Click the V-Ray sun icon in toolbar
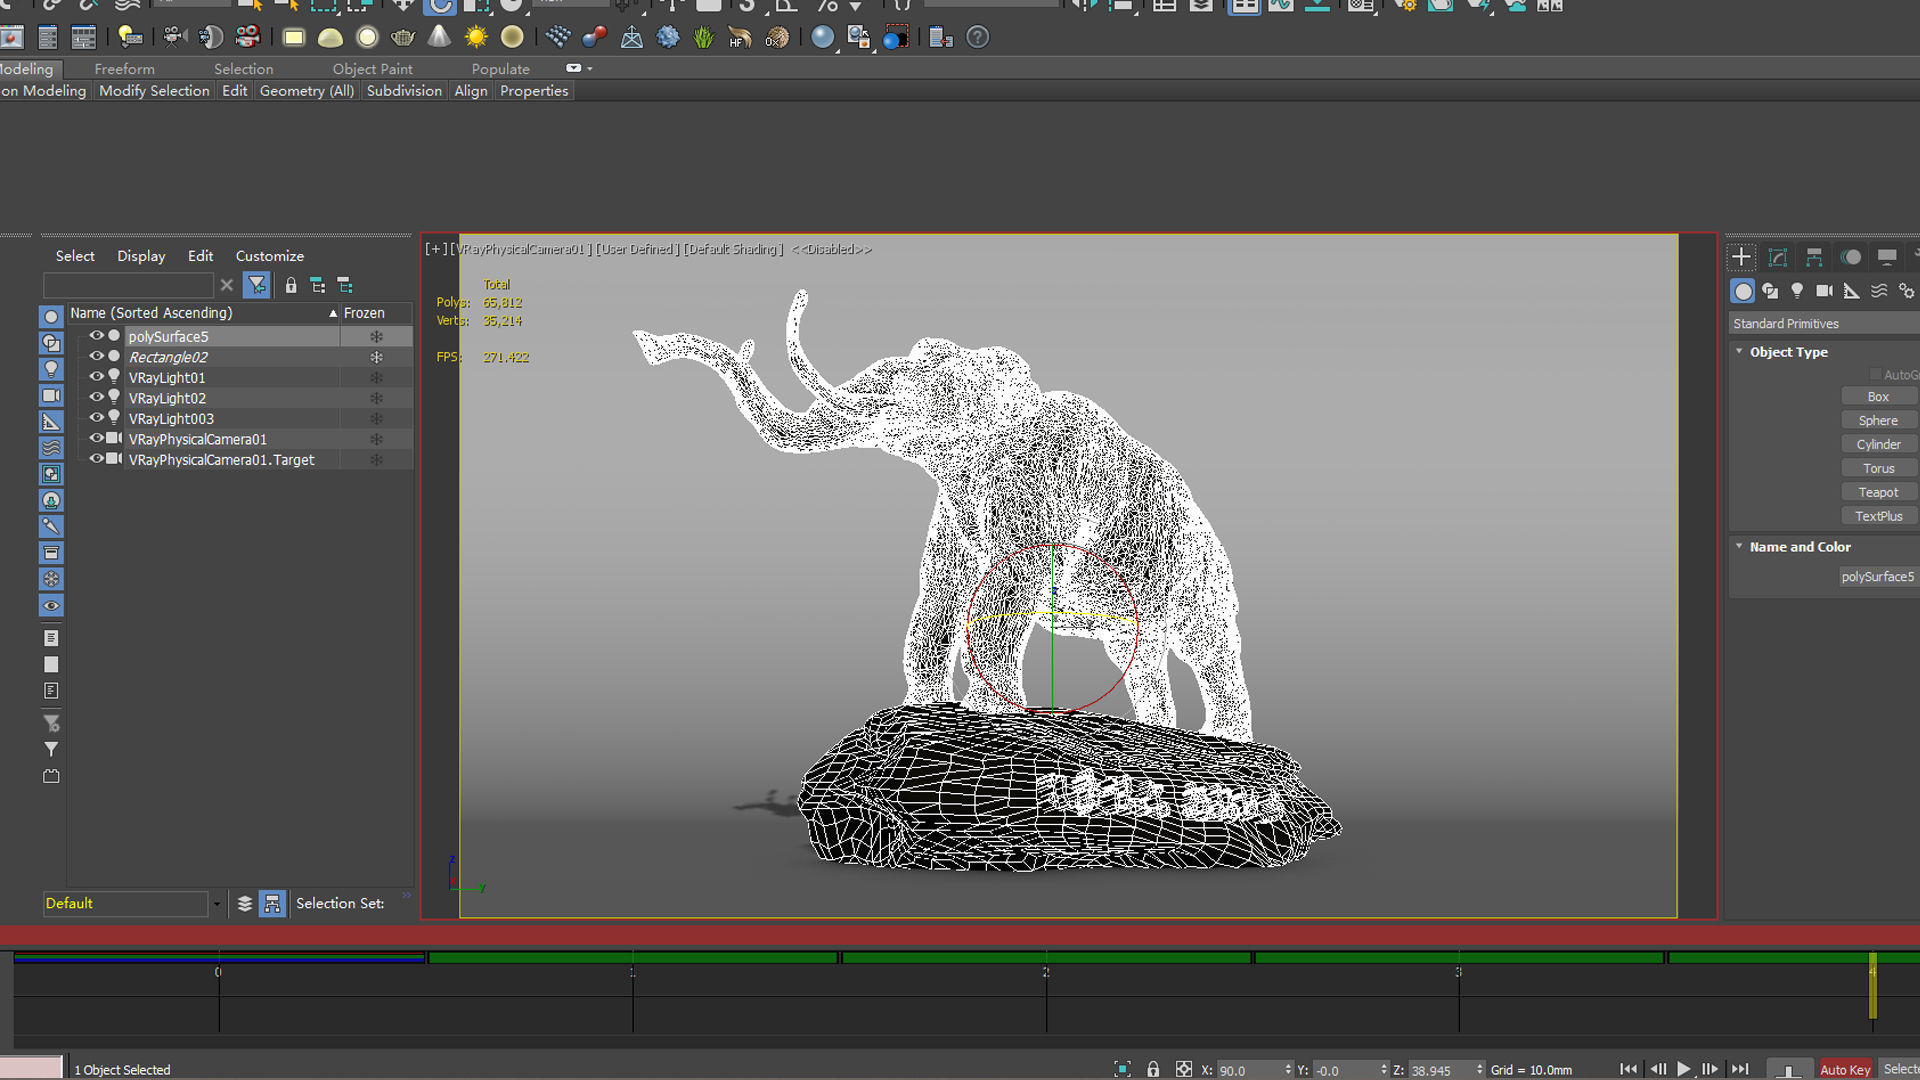The height and width of the screenshot is (1080, 1920). click(x=476, y=38)
